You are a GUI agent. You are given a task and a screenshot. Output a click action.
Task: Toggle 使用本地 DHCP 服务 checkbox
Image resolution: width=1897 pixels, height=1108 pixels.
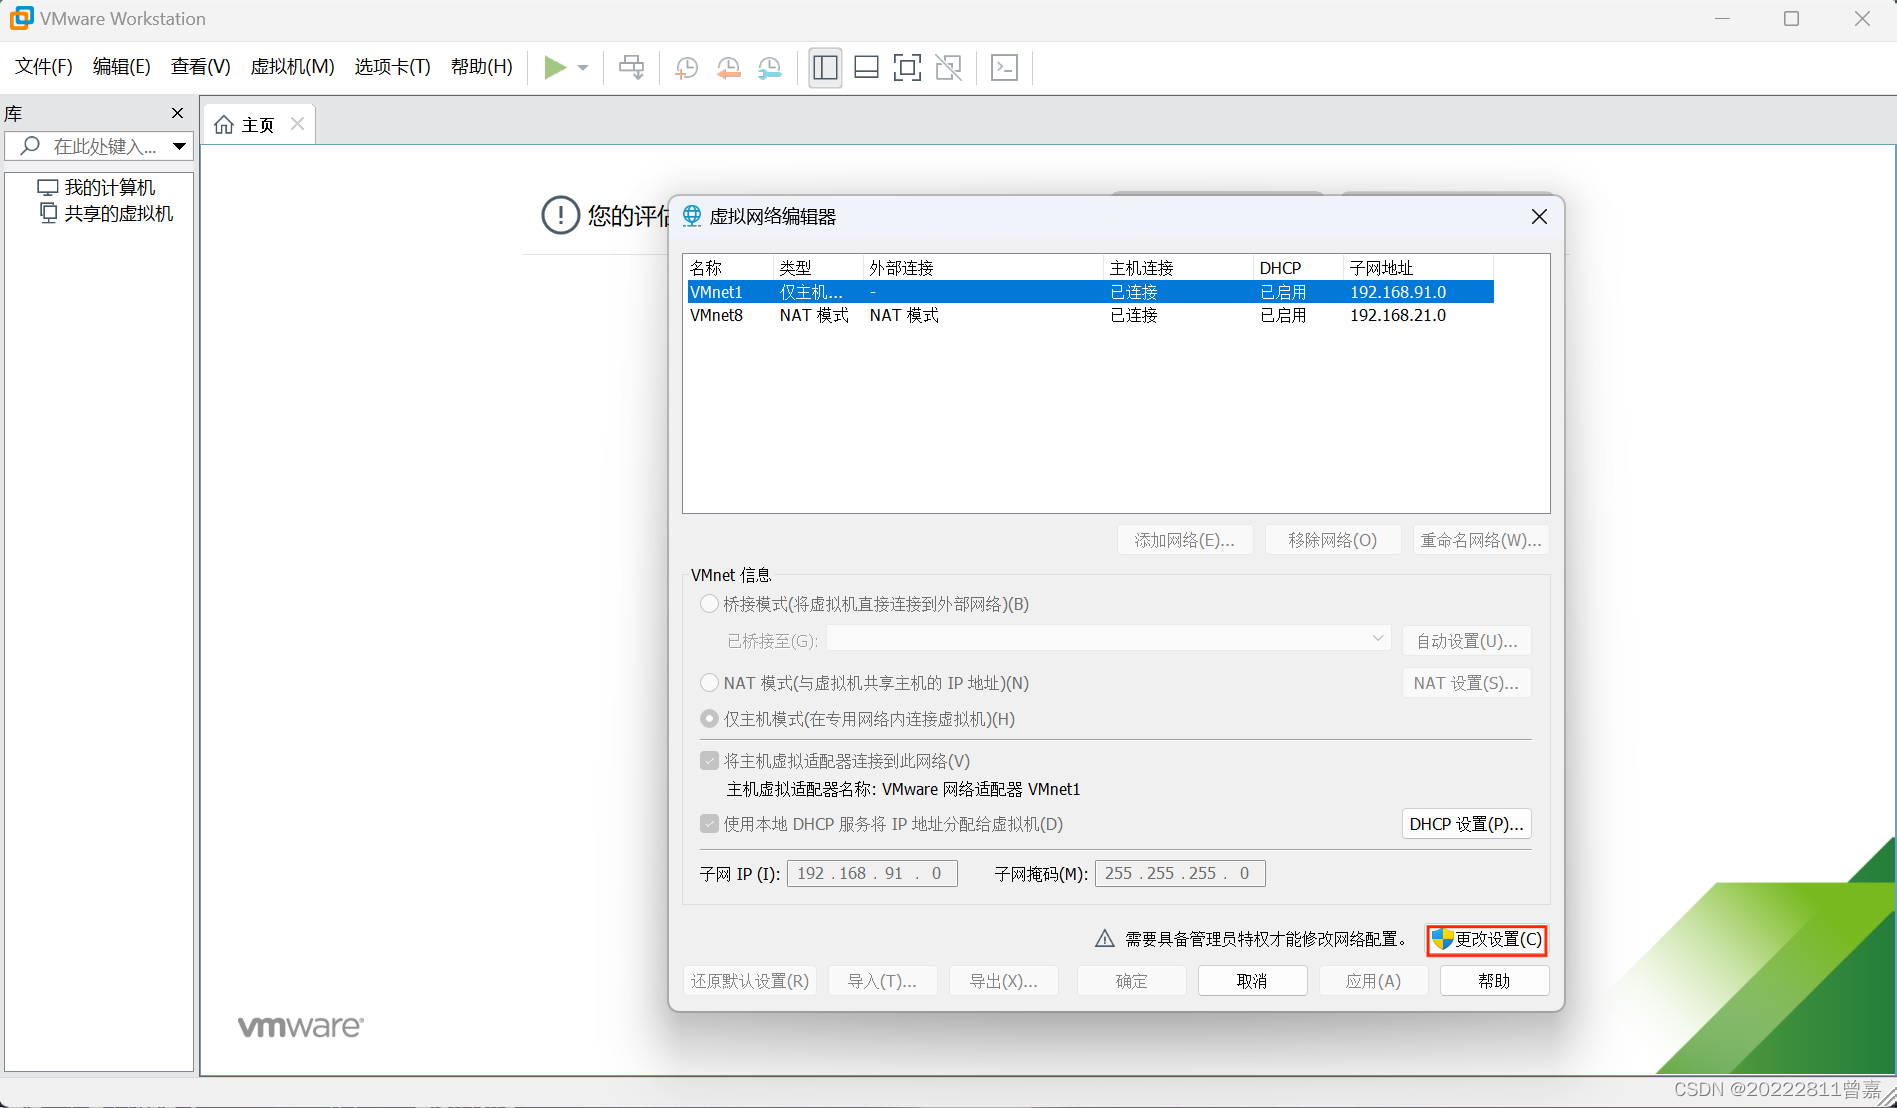[x=709, y=824]
